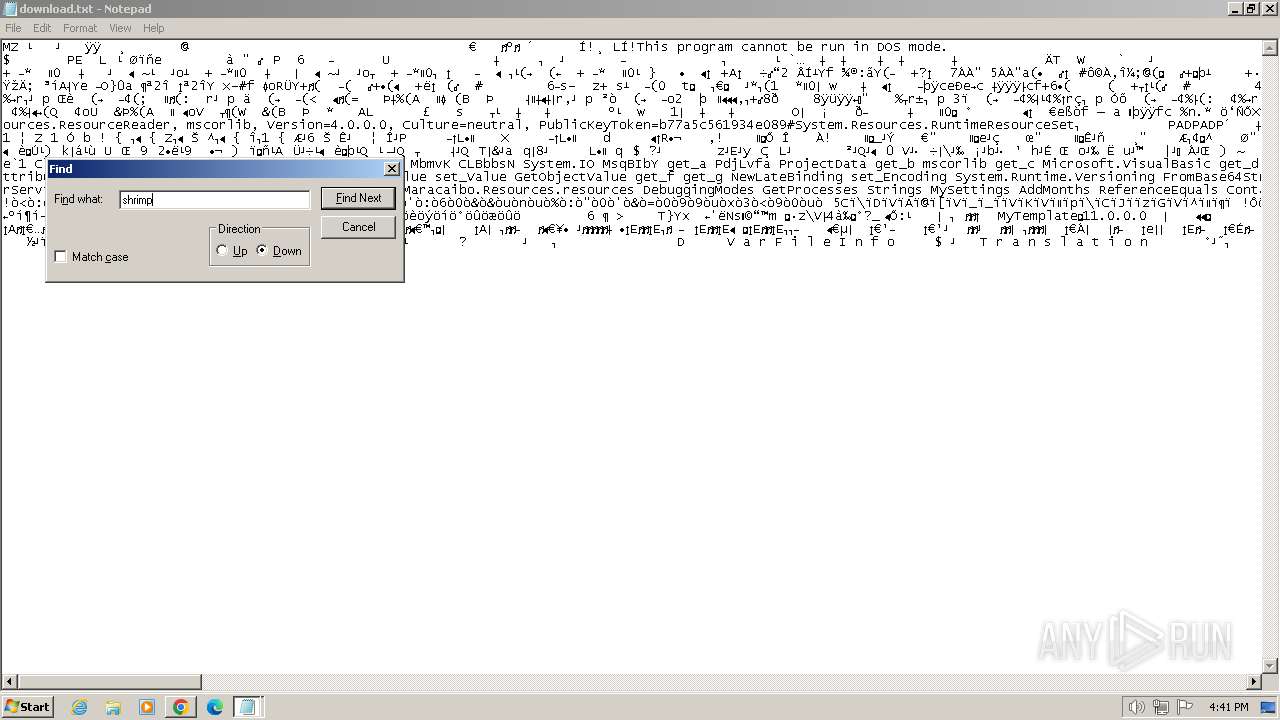1280x720 pixels.
Task: Click the vertical scrollbar up arrow
Action: [x=1271, y=48]
